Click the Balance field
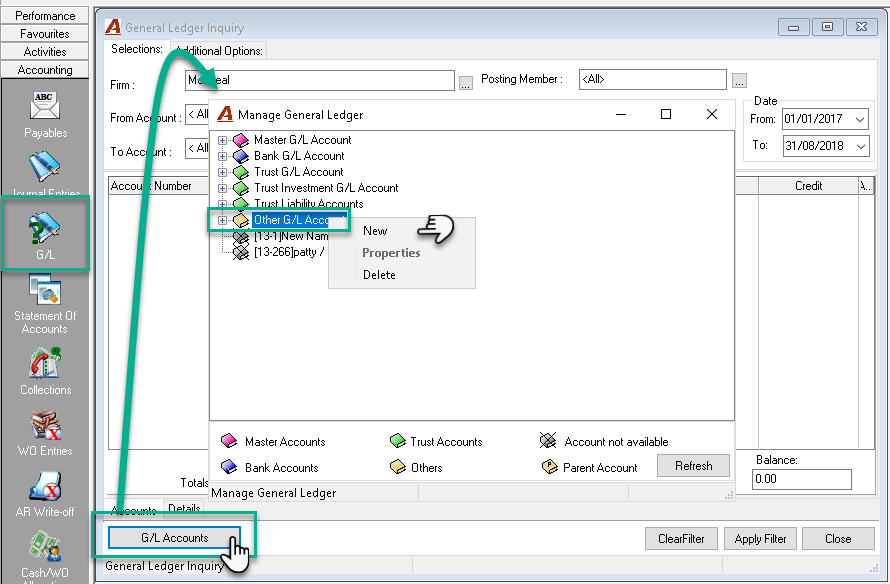This screenshot has width=890, height=584. click(x=801, y=479)
